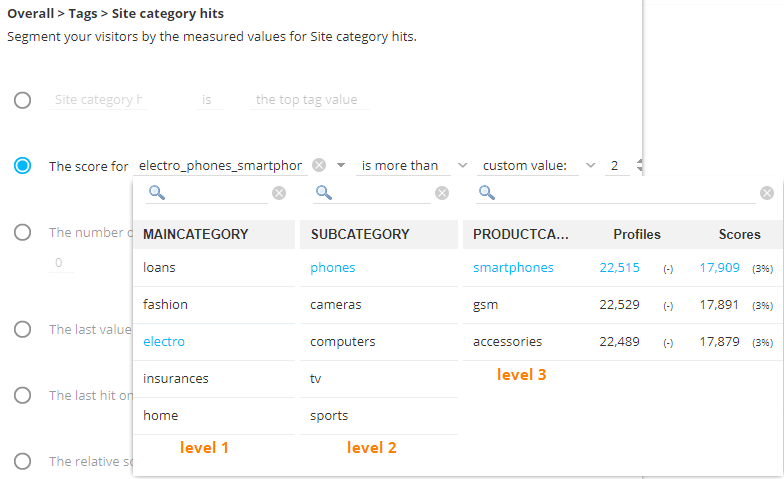The width and height of the screenshot is (784, 479).
Task: Select the 'The score for' radio option
Action: (x=22, y=166)
